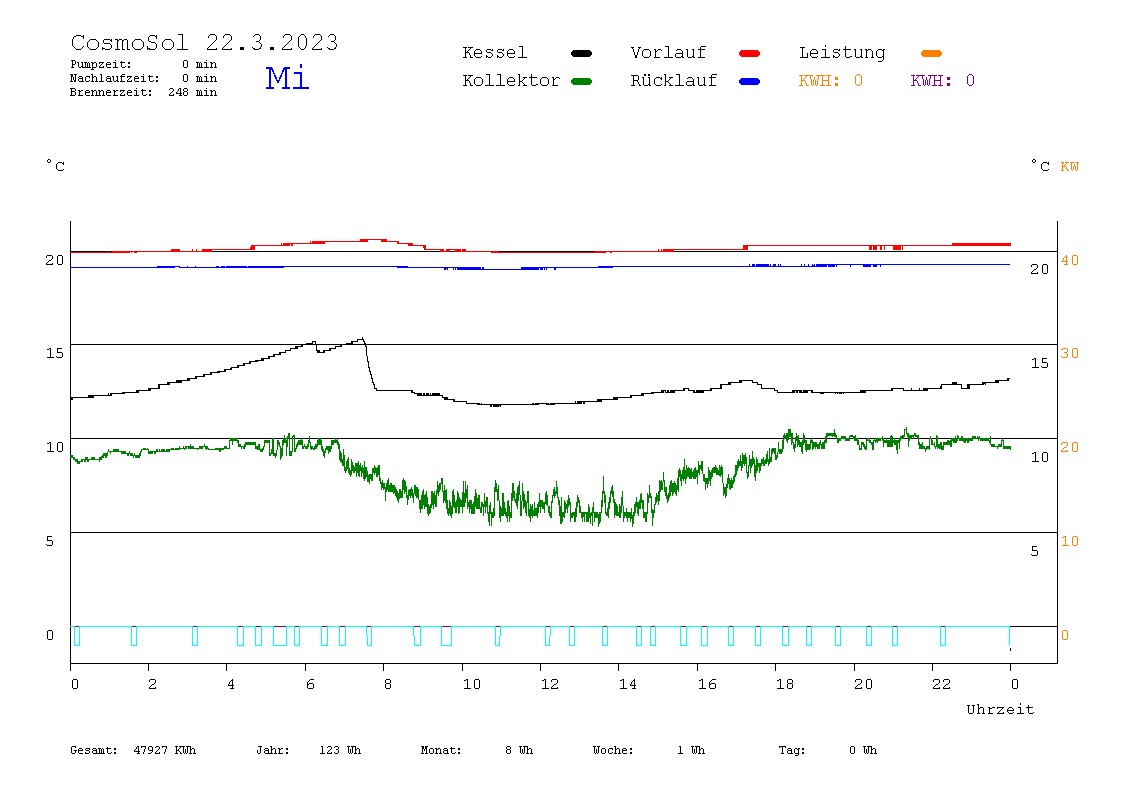1148x812 pixels.
Task: Select the "1 Wh" weekly value
Action: [x=690, y=750]
